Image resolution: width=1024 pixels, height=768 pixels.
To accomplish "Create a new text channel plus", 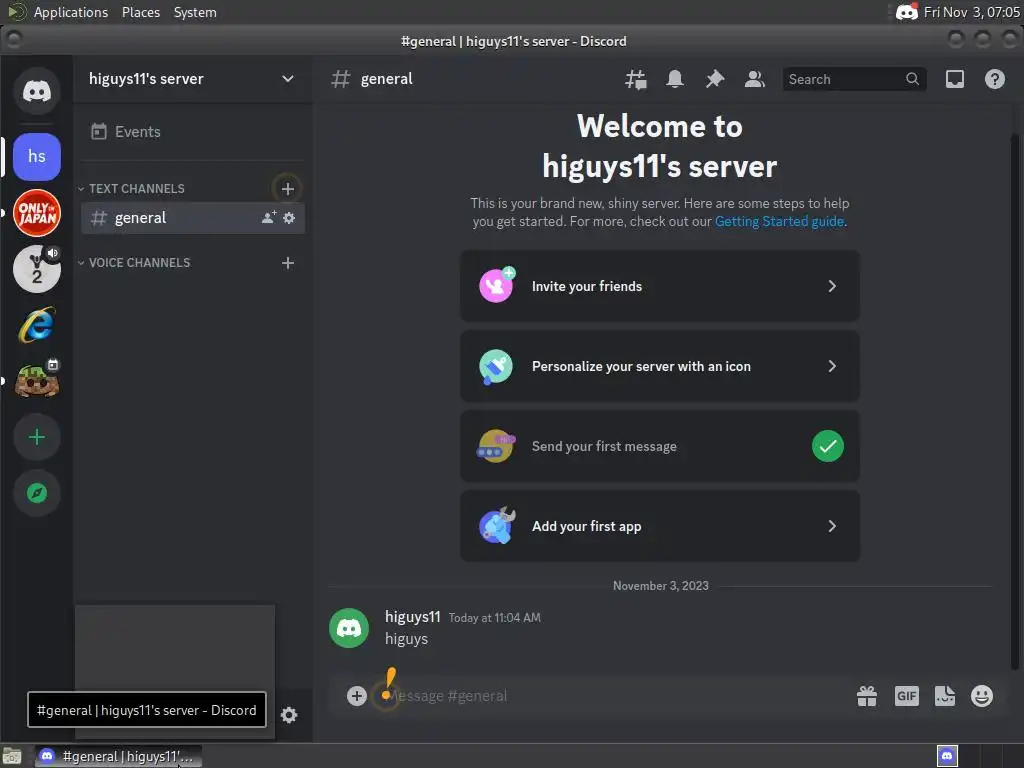I will tap(287, 189).
